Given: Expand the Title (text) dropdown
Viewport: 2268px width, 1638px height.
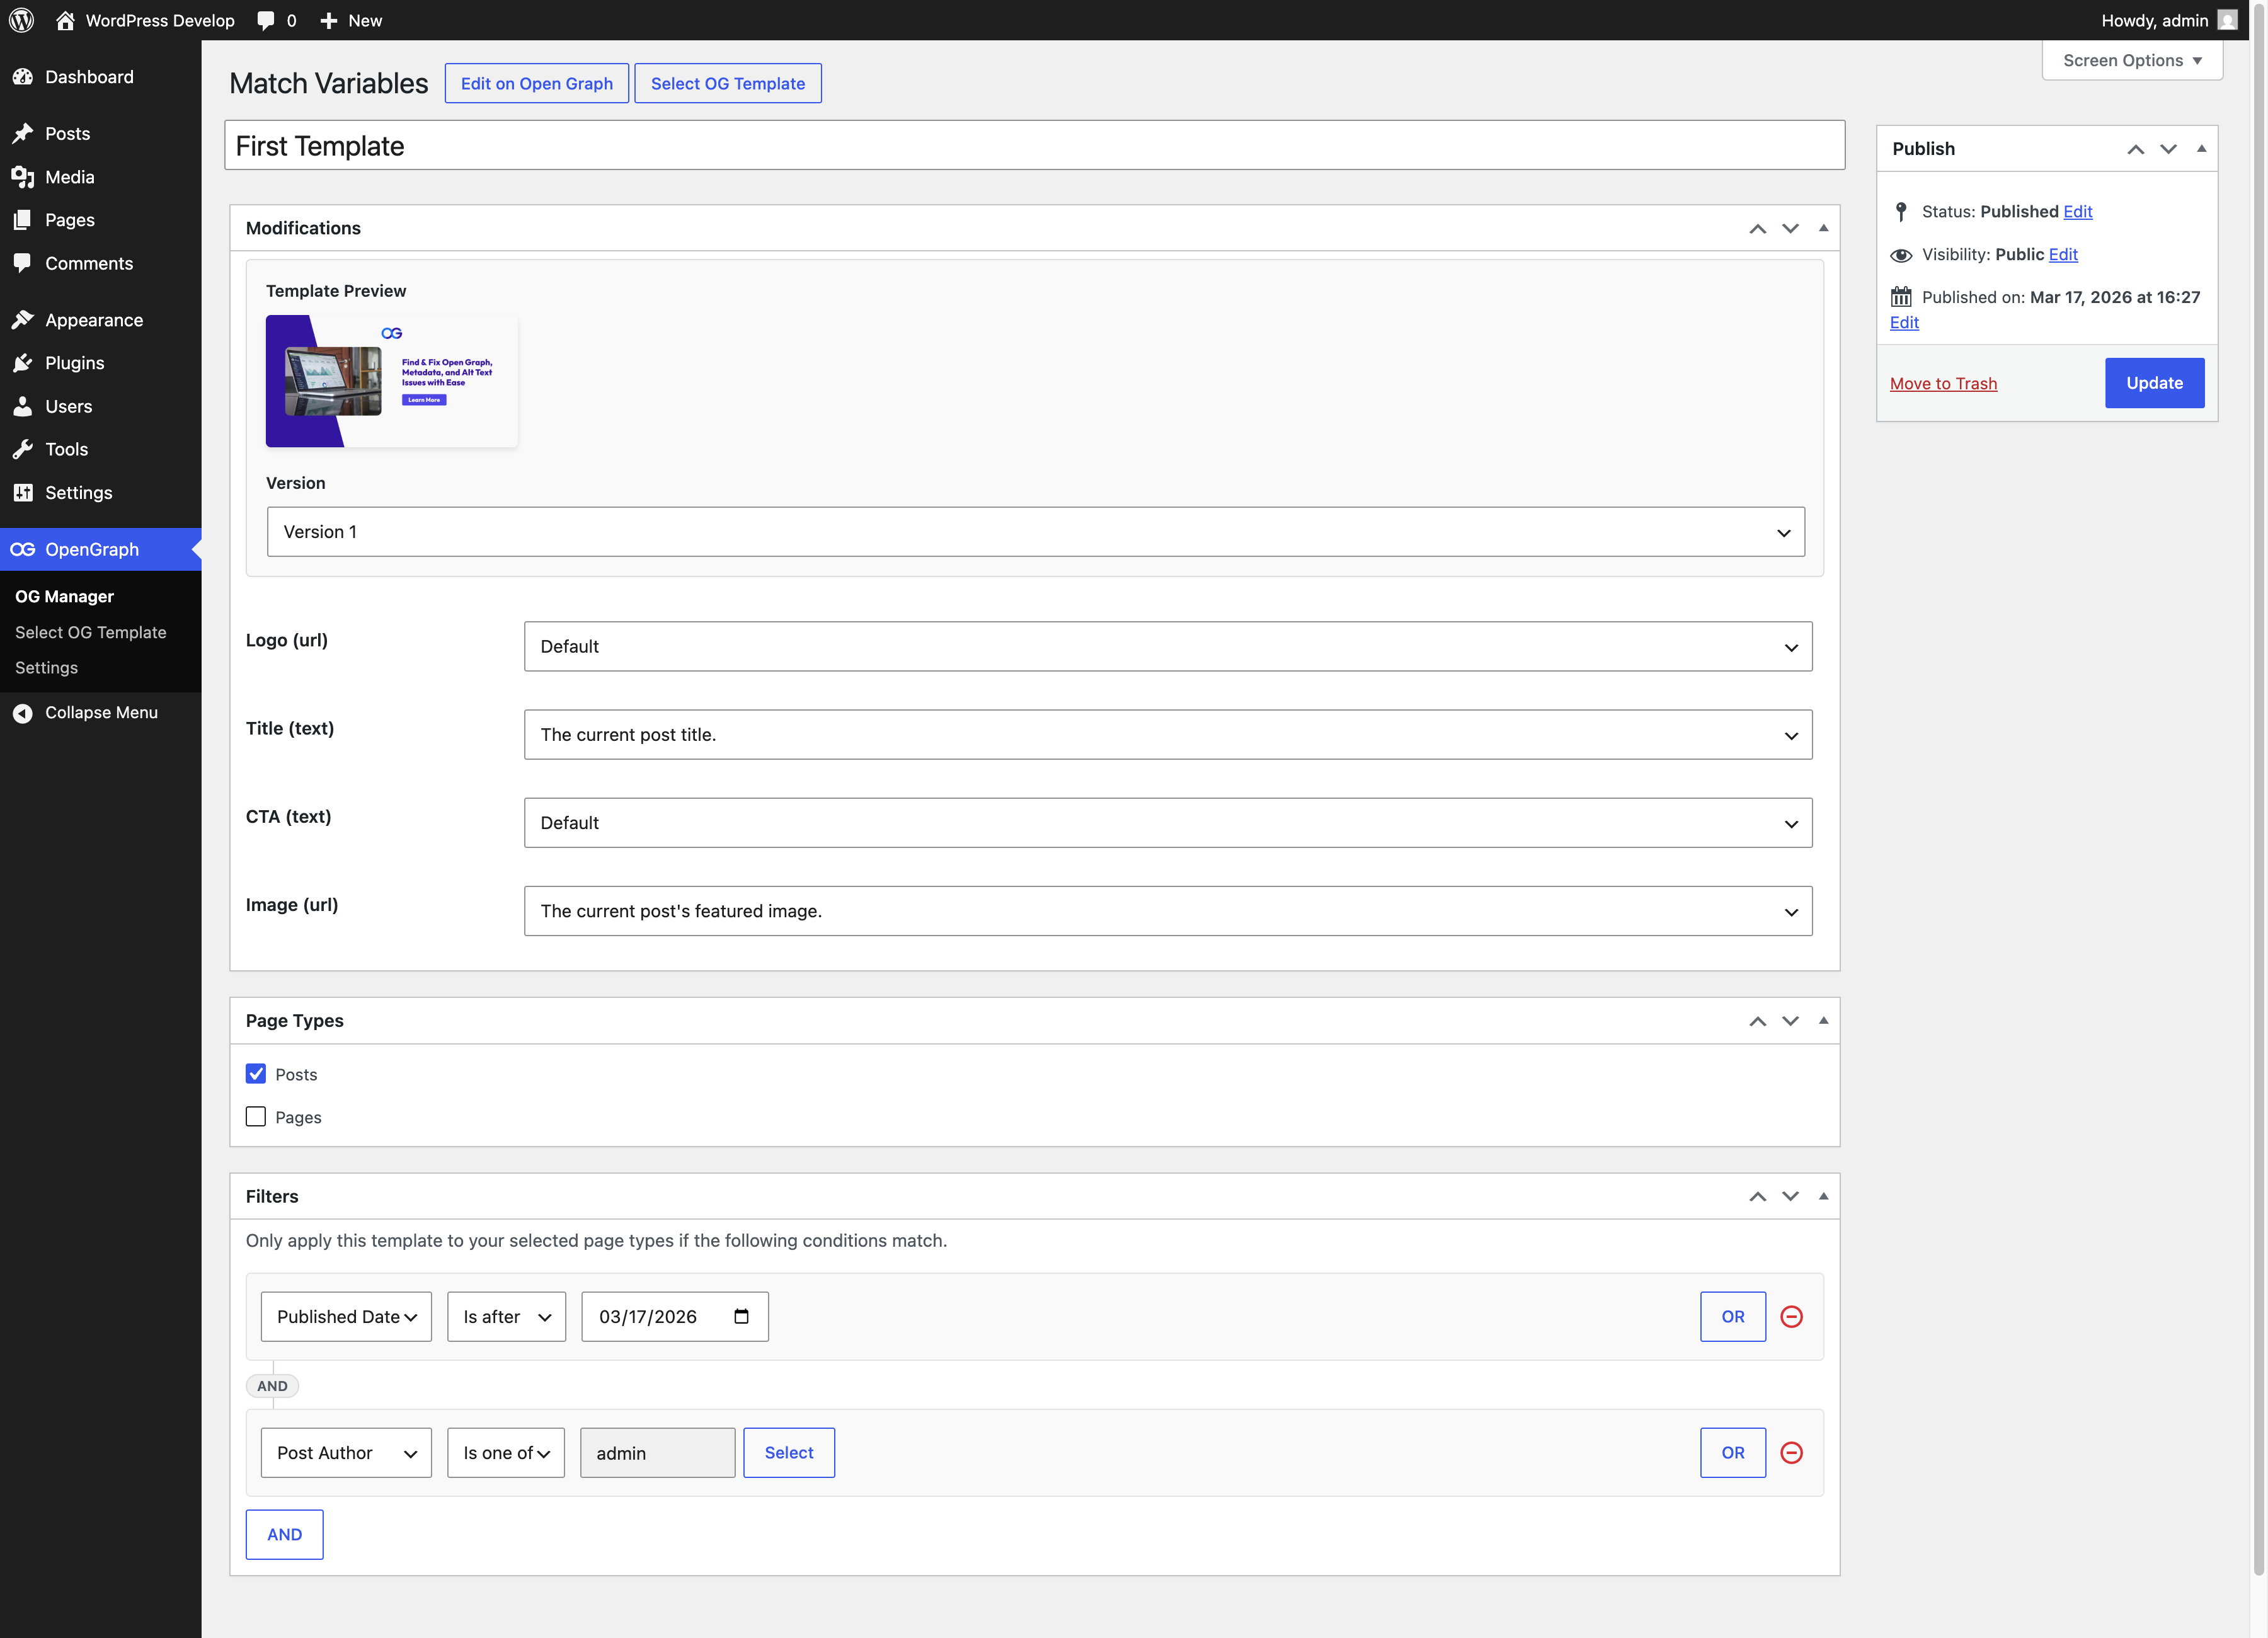Looking at the screenshot, I should 1167,735.
